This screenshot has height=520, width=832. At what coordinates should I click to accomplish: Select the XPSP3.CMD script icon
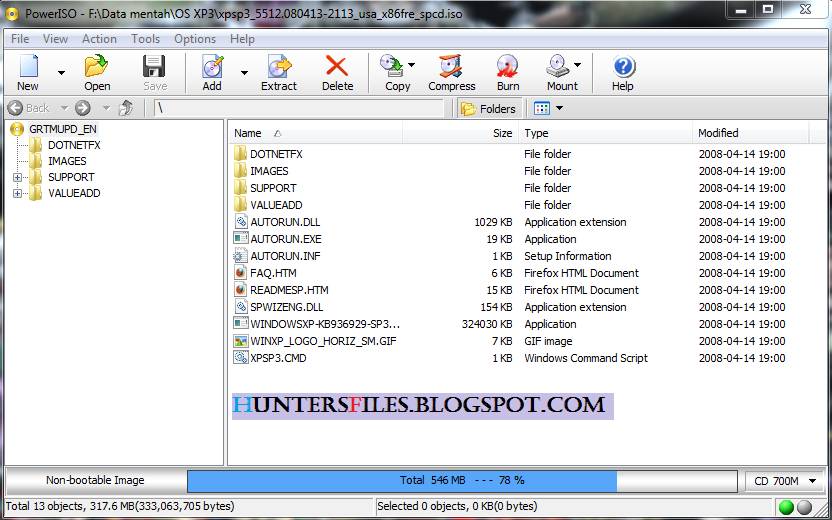[x=241, y=358]
